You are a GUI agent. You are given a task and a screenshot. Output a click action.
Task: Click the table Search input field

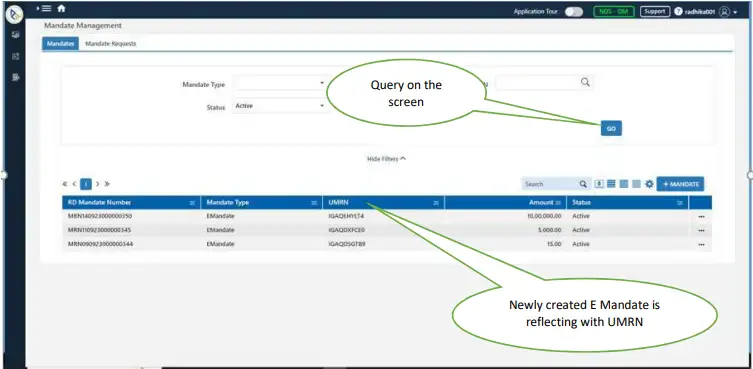click(x=550, y=184)
